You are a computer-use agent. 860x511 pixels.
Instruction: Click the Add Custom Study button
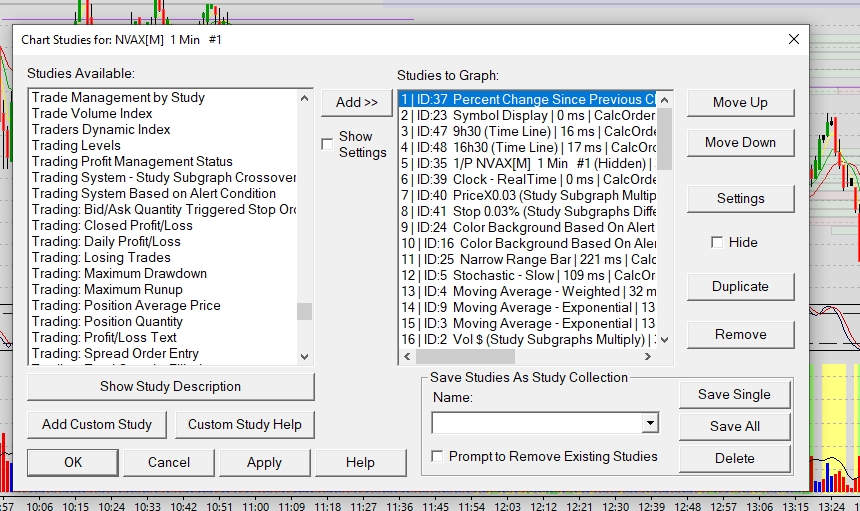(97, 424)
